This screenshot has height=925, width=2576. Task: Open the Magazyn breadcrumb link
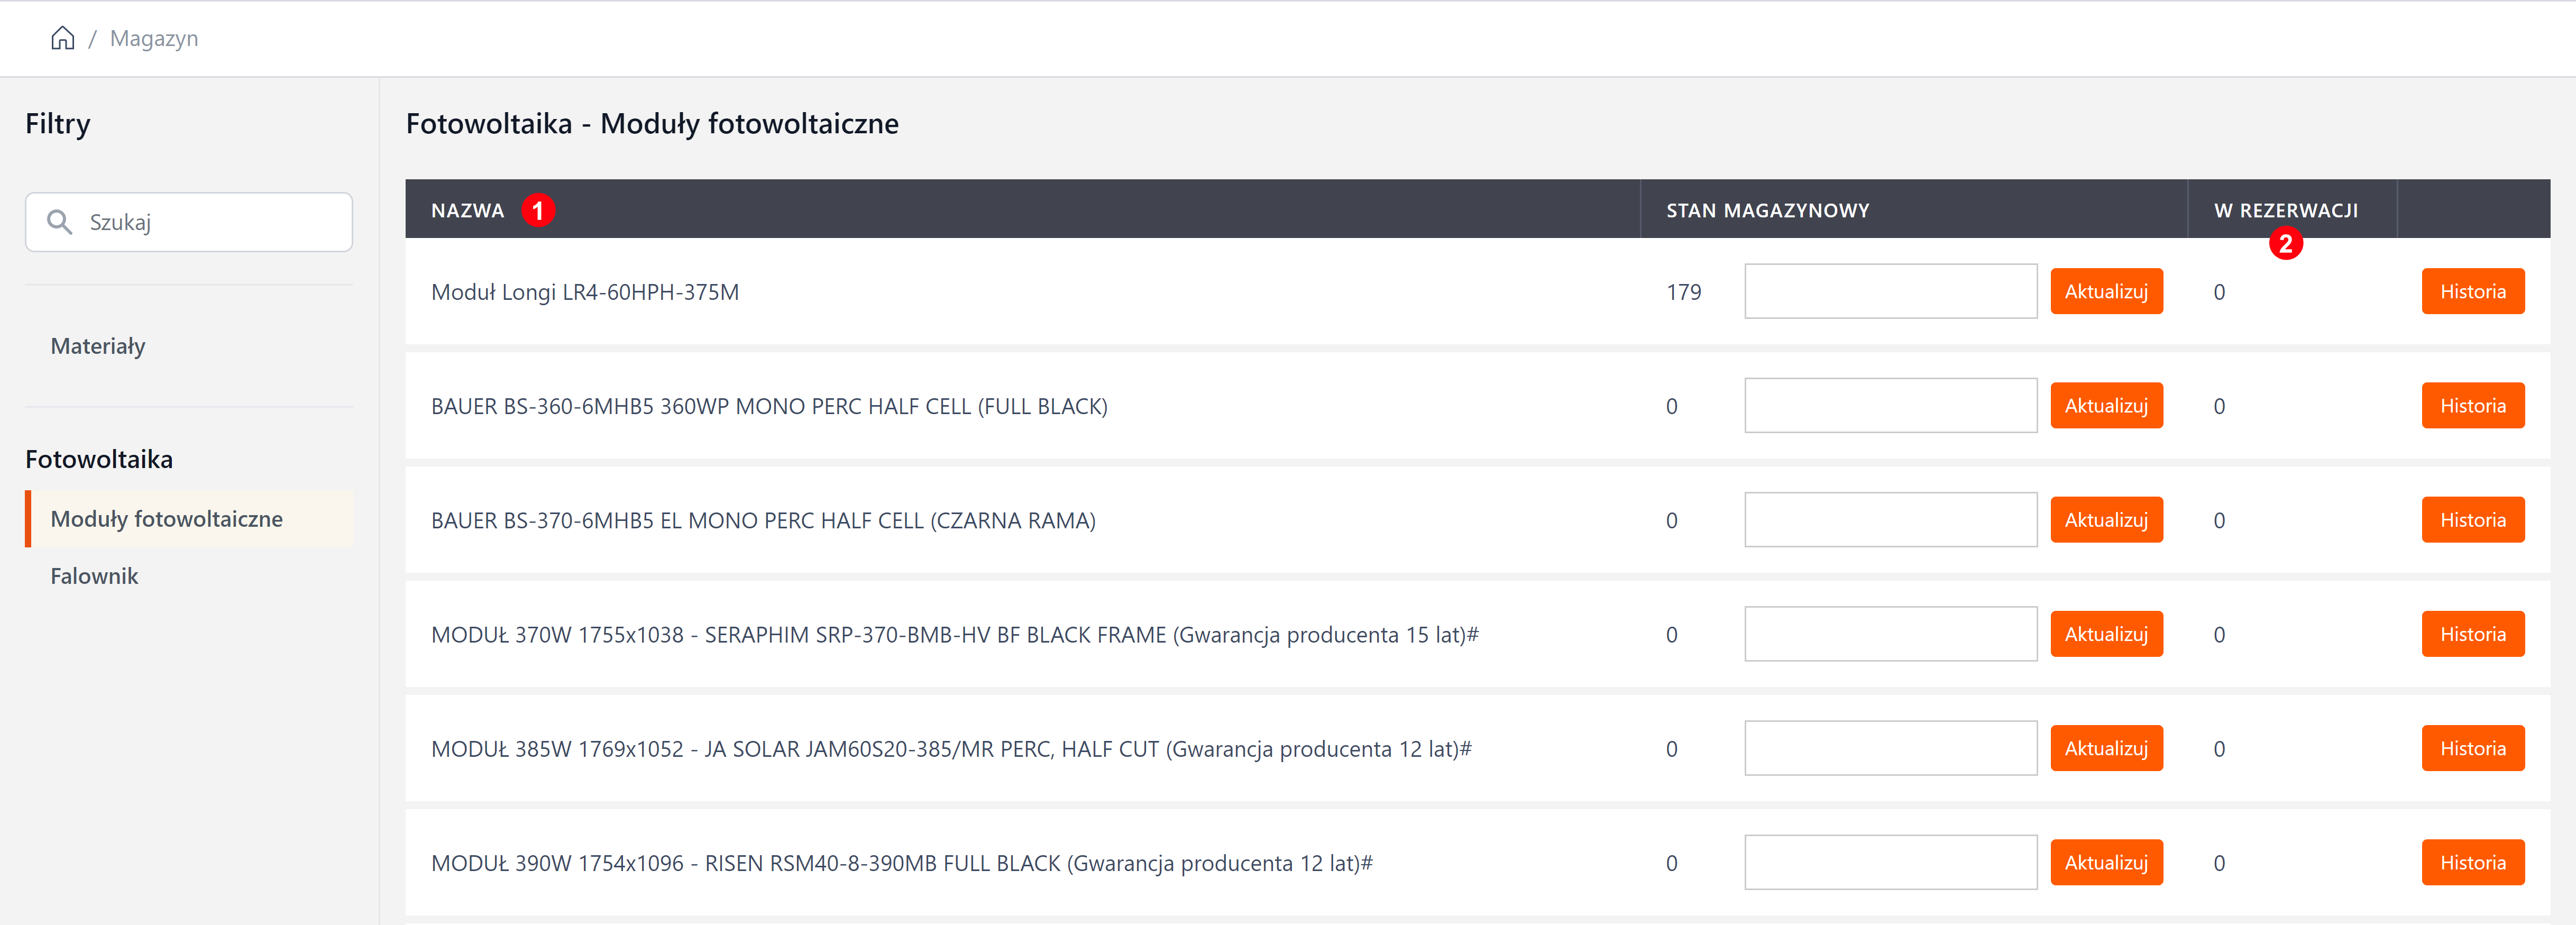pos(154,38)
